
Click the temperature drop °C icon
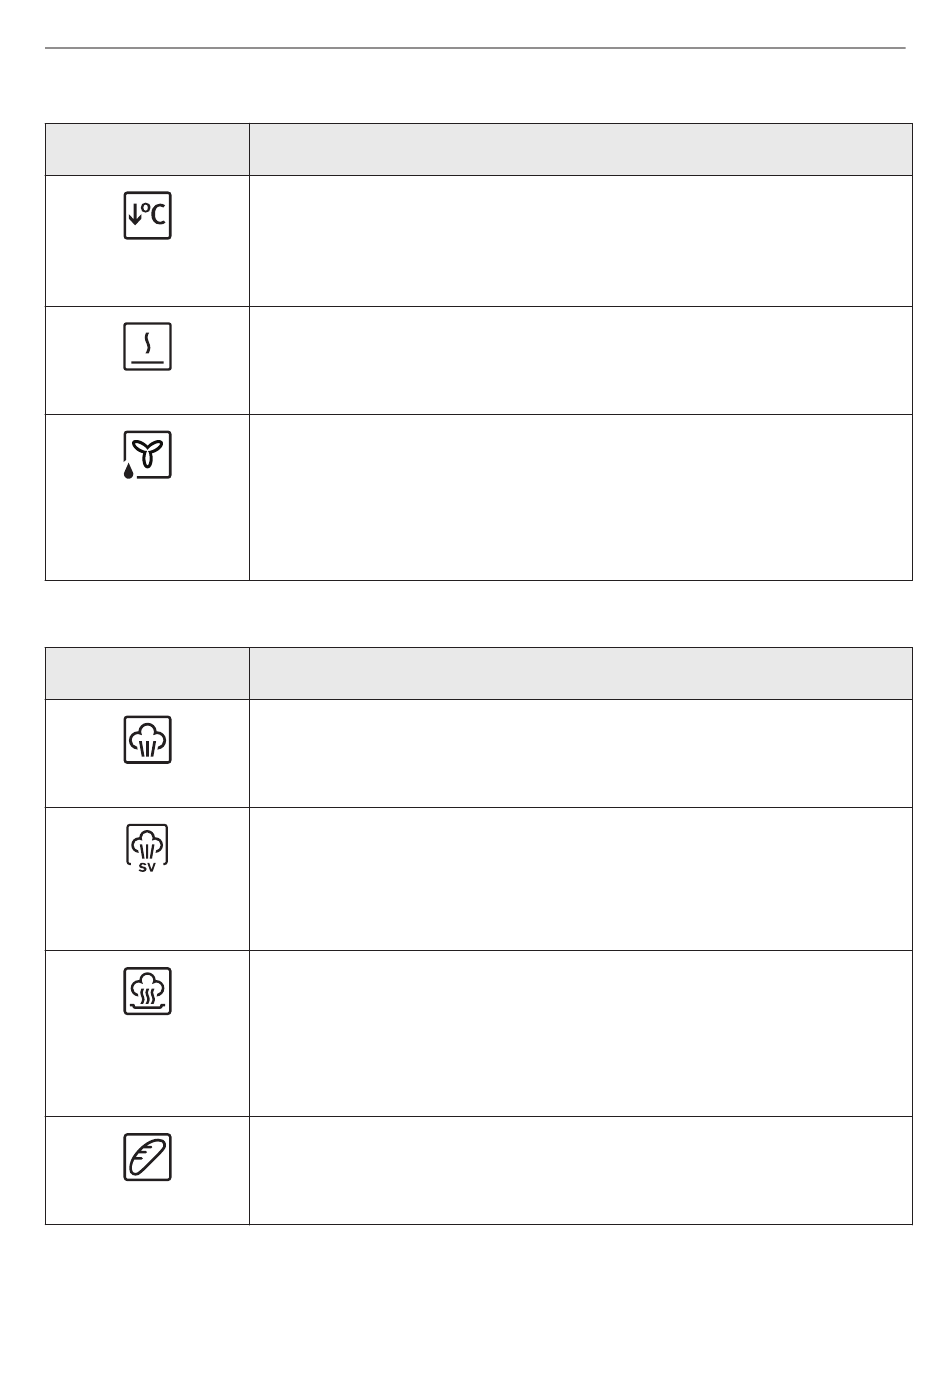(147, 215)
